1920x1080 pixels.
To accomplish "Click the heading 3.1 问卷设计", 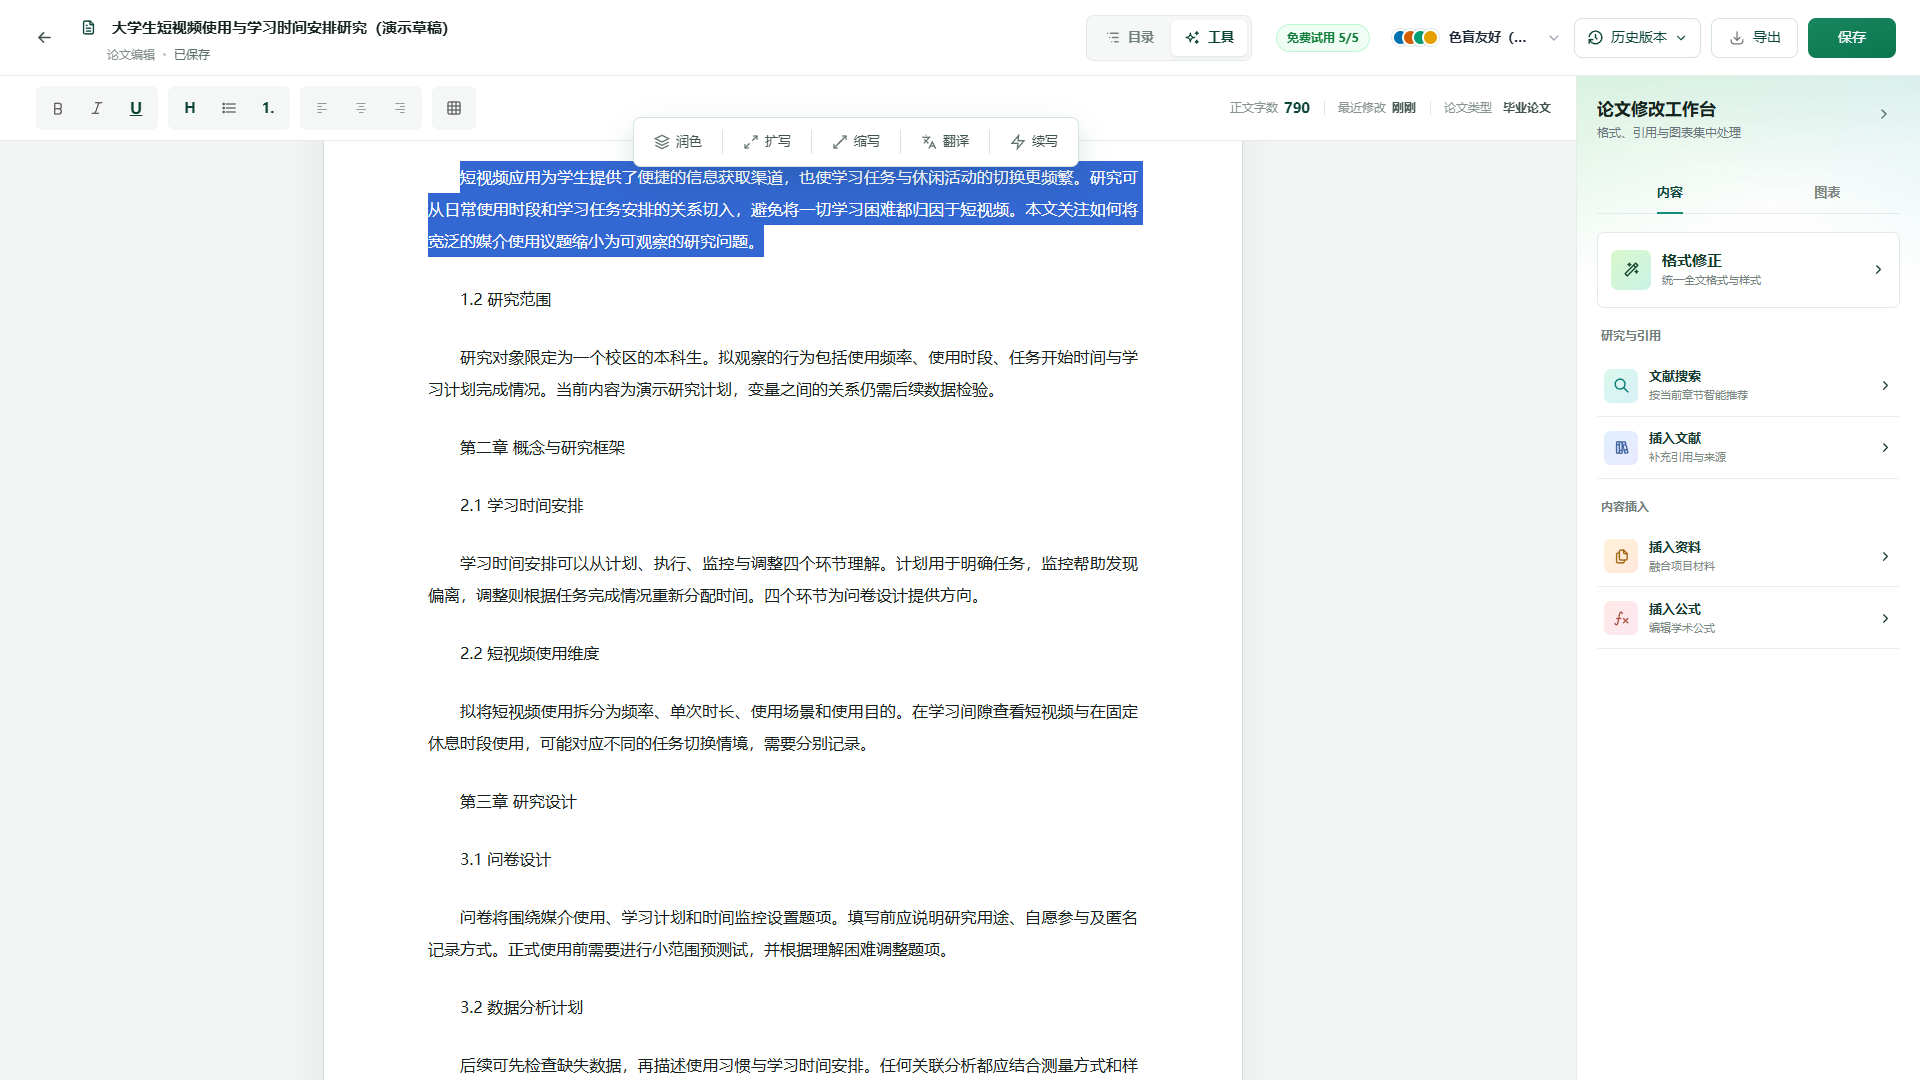I will coord(505,860).
